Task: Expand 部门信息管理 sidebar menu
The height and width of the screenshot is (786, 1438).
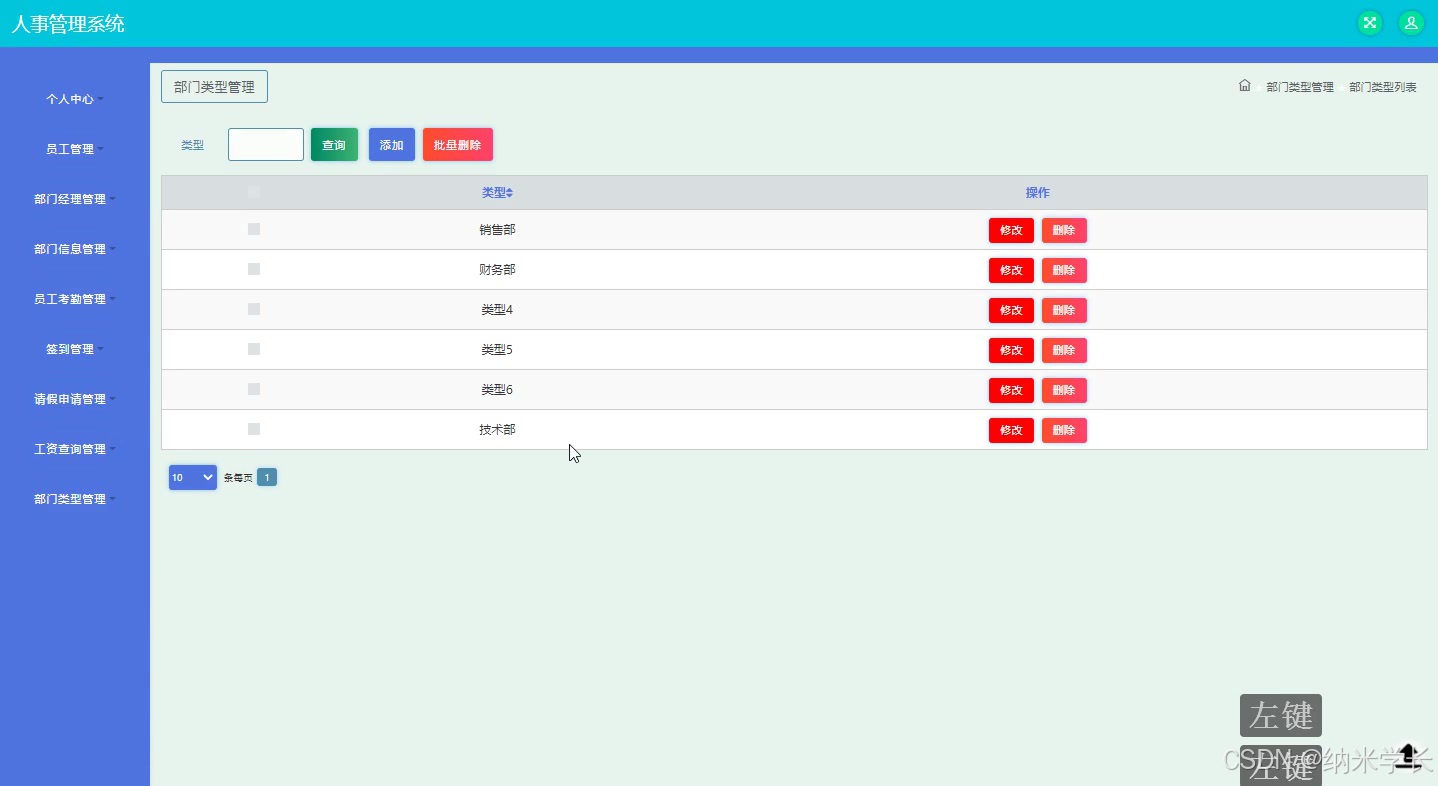Action: coord(75,249)
